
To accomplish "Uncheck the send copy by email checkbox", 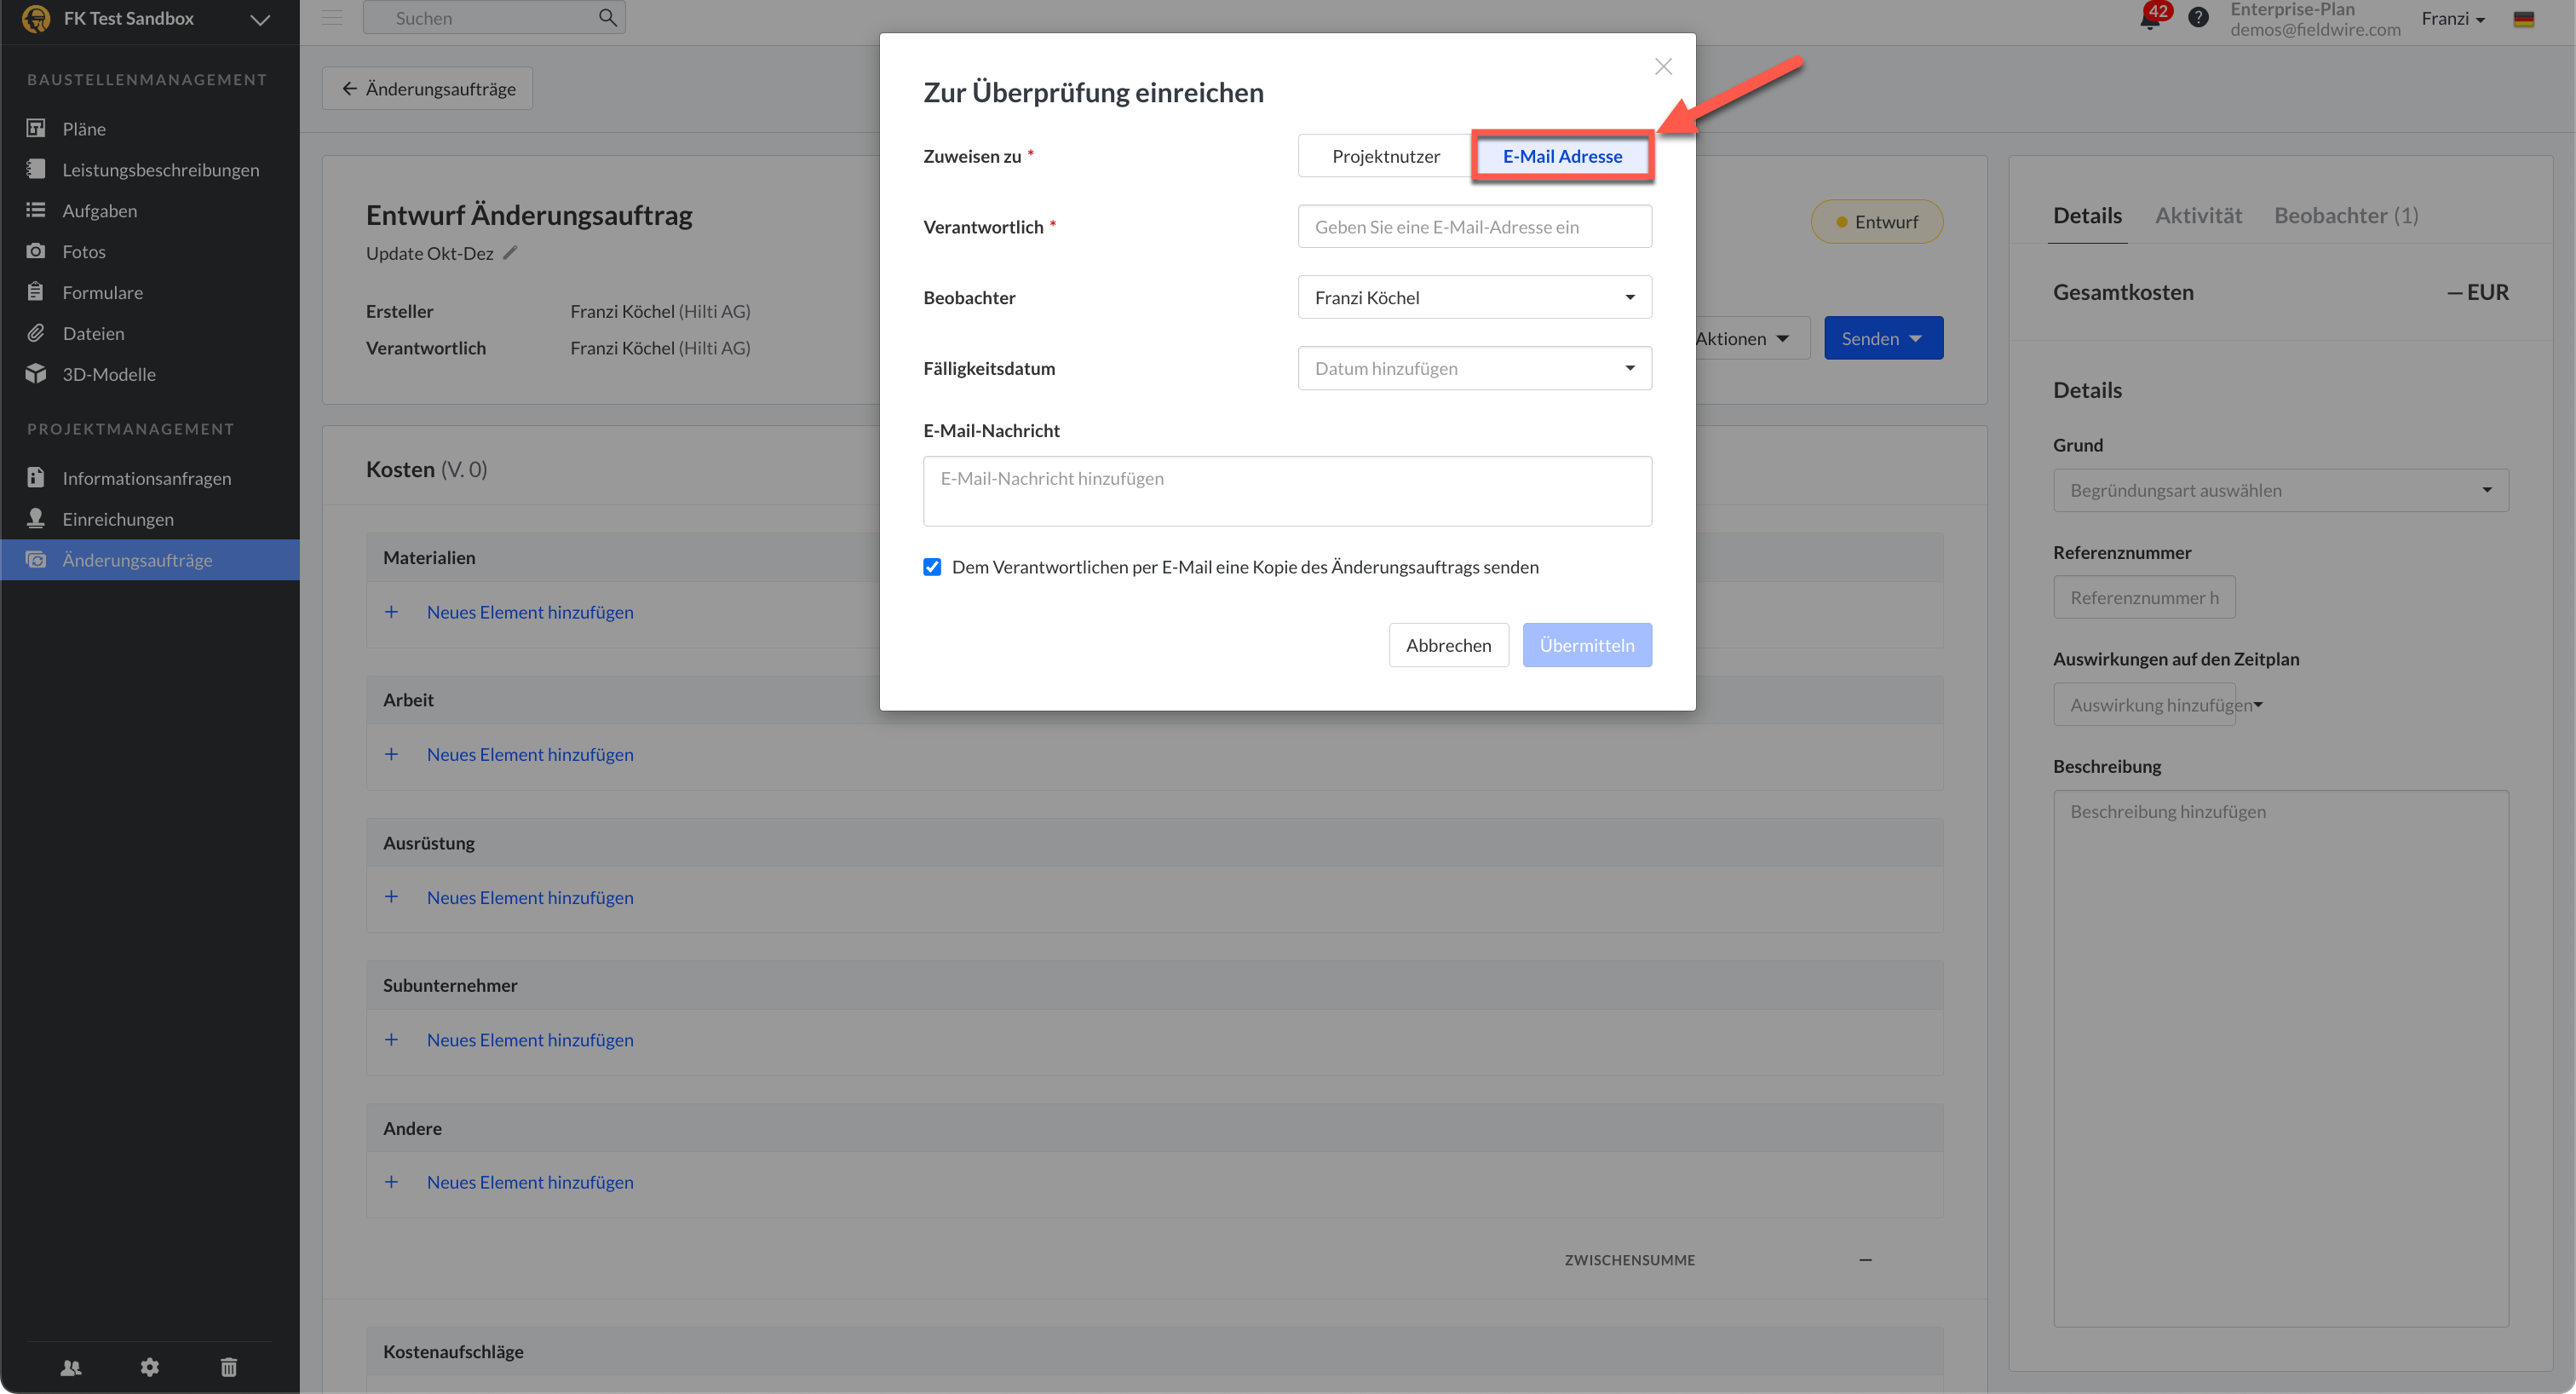I will [932, 567].
